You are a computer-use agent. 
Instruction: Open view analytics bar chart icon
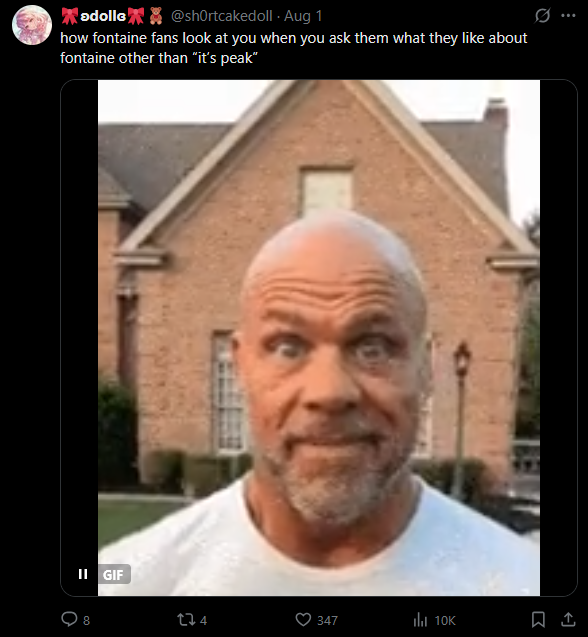pyautogui.click(x=420, y=620)
